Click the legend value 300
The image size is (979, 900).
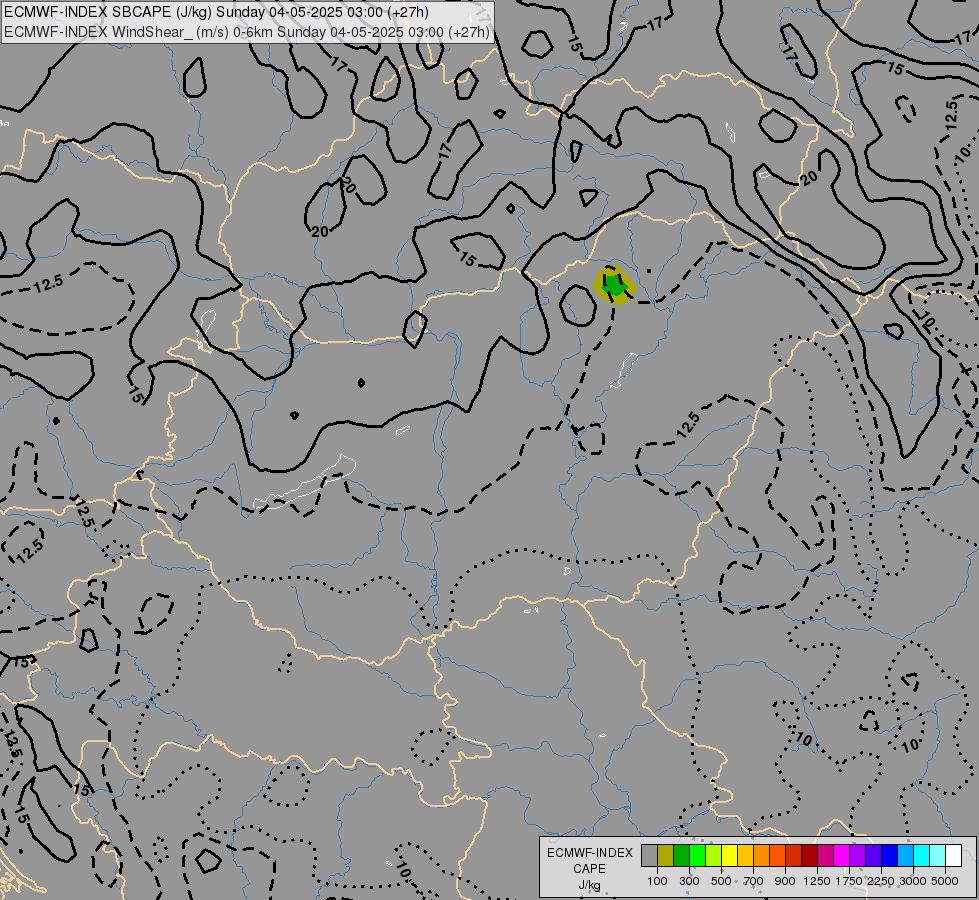689,881
